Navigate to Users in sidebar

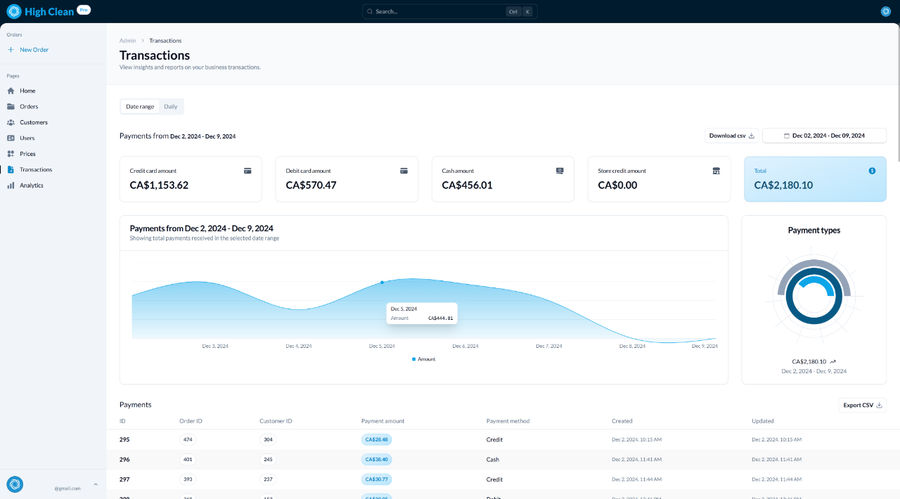[27, 138]
